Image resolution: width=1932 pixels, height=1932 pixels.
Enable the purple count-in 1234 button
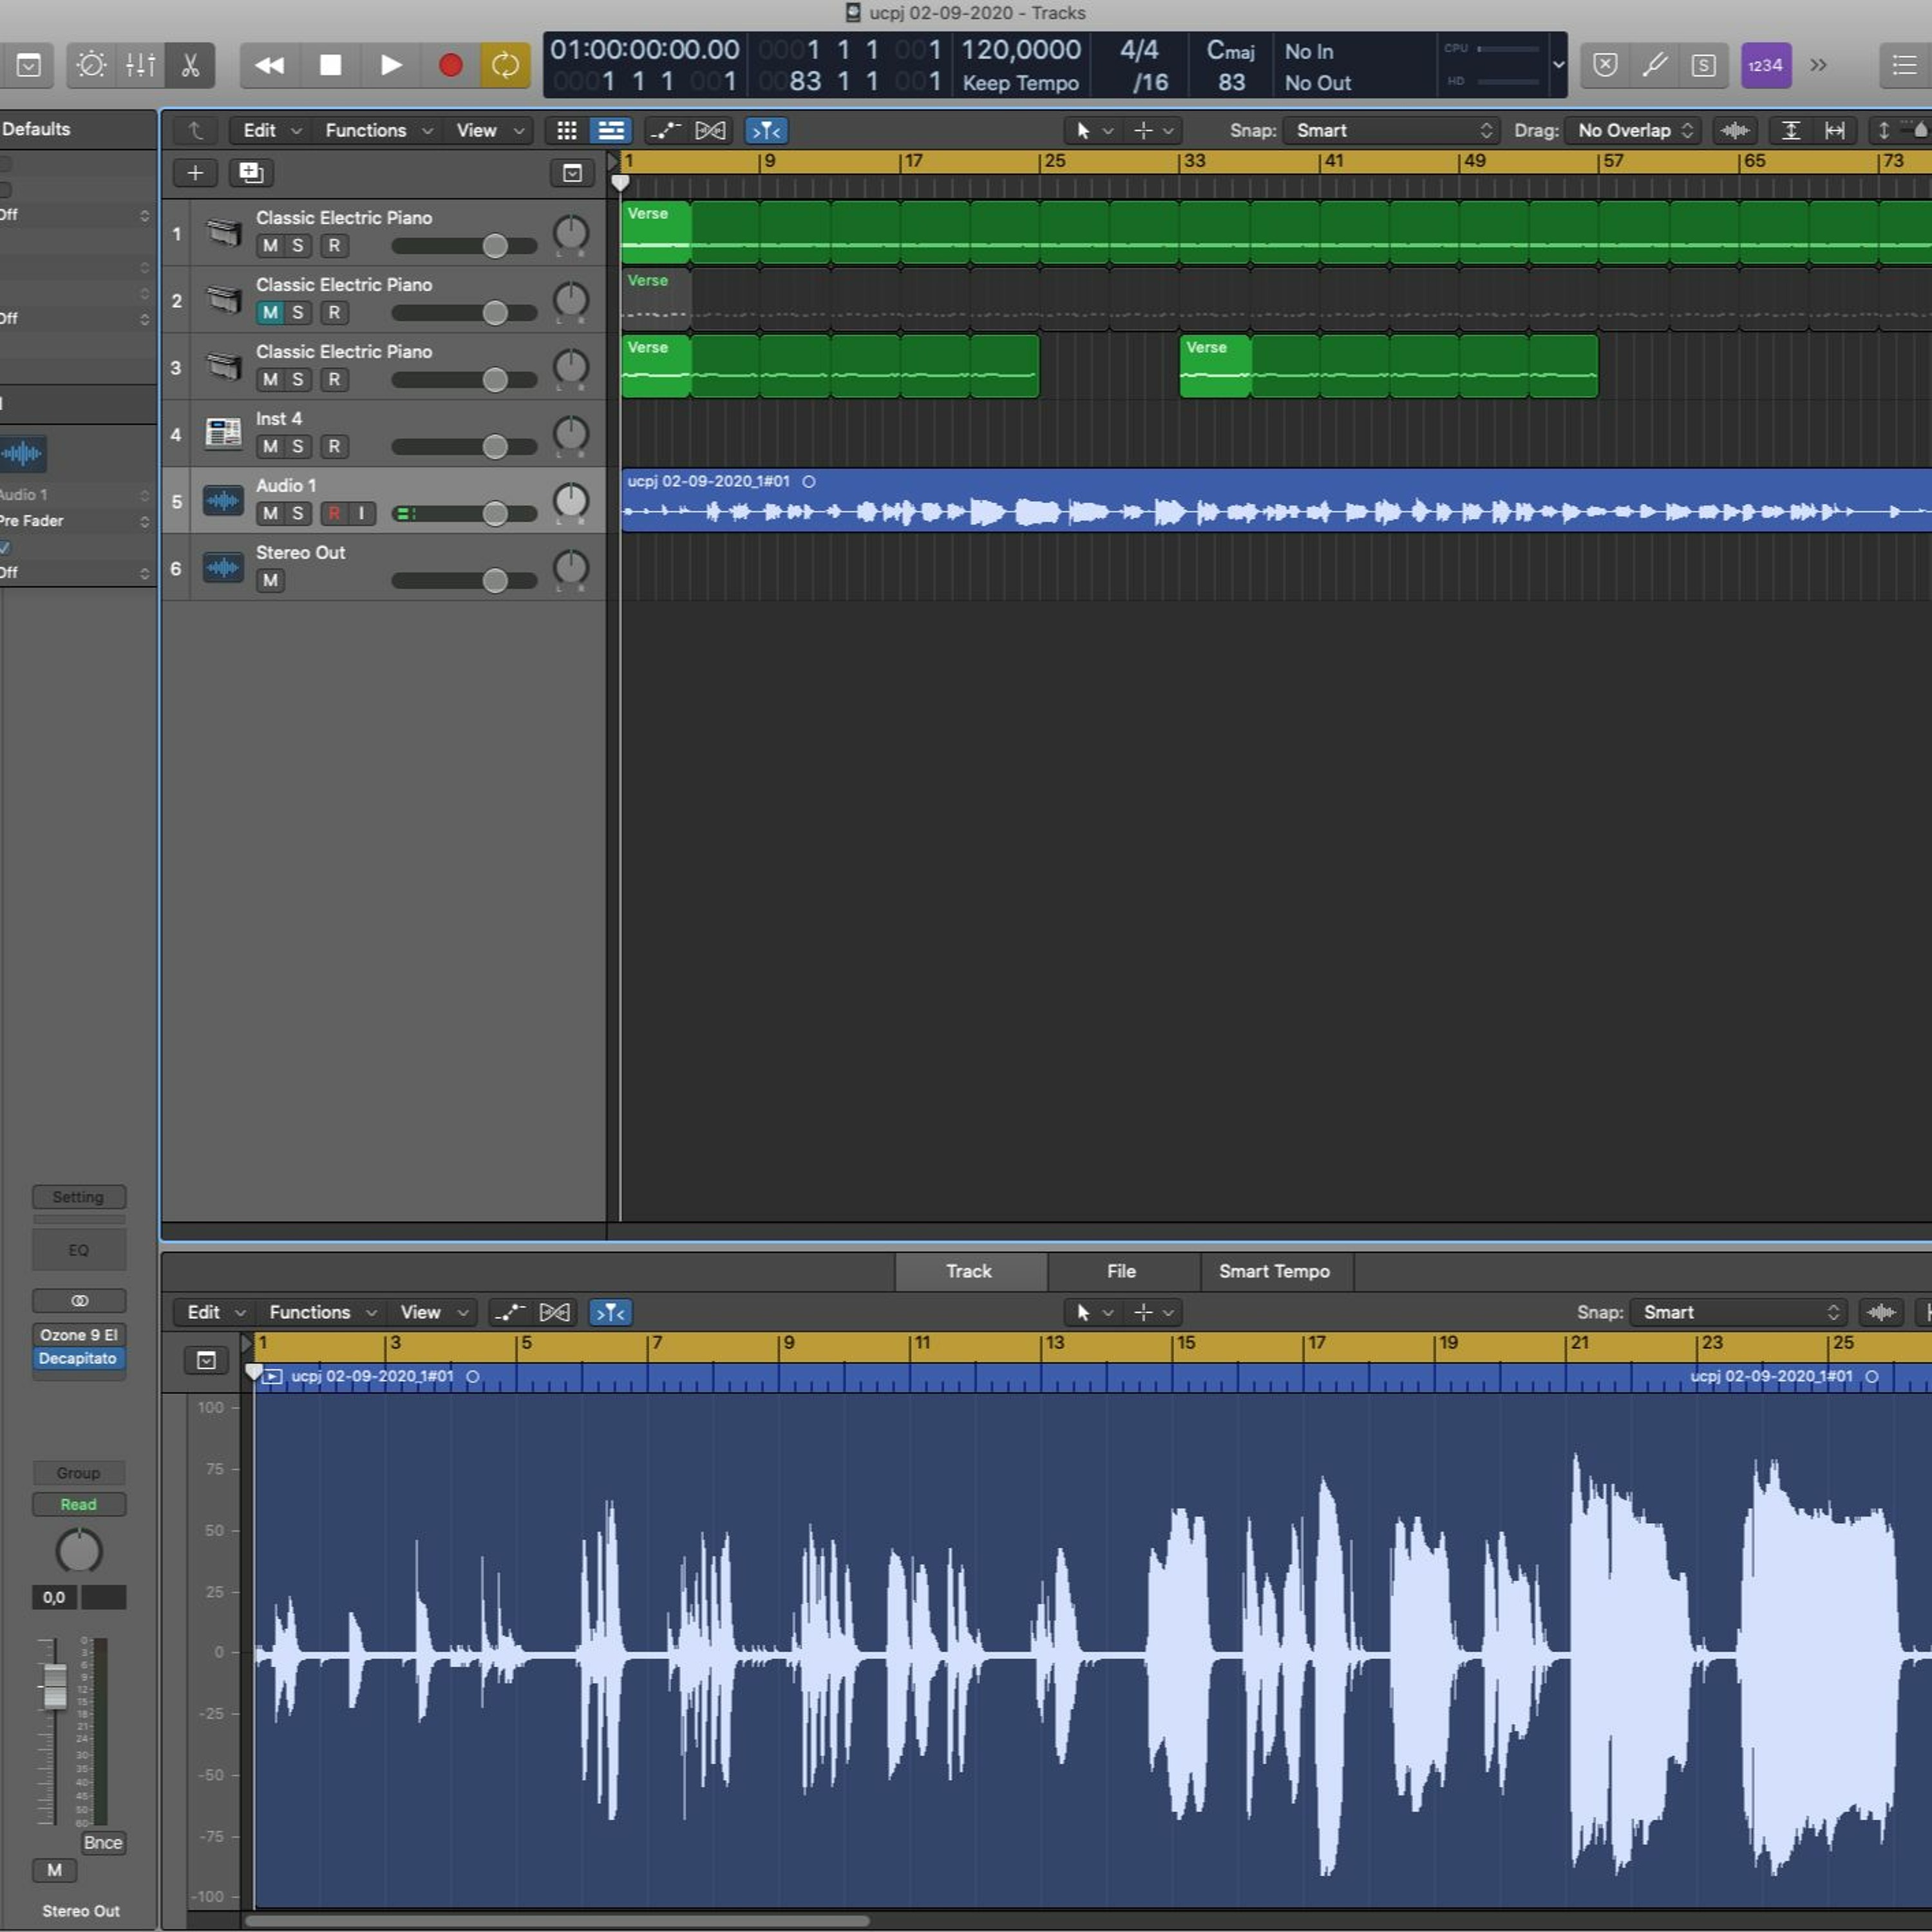pyautogui.click(x=1765, y=66)
